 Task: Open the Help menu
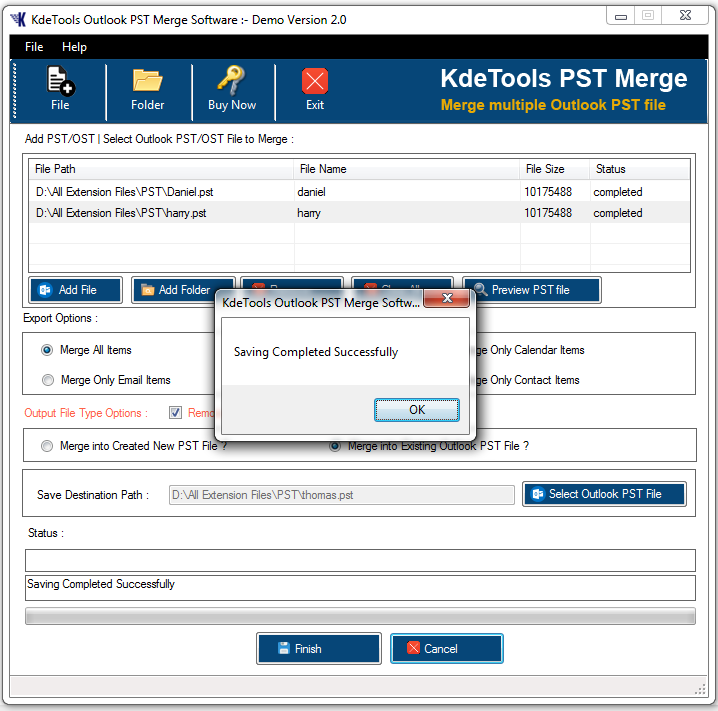pyautogui.click(x=74, y=47)
